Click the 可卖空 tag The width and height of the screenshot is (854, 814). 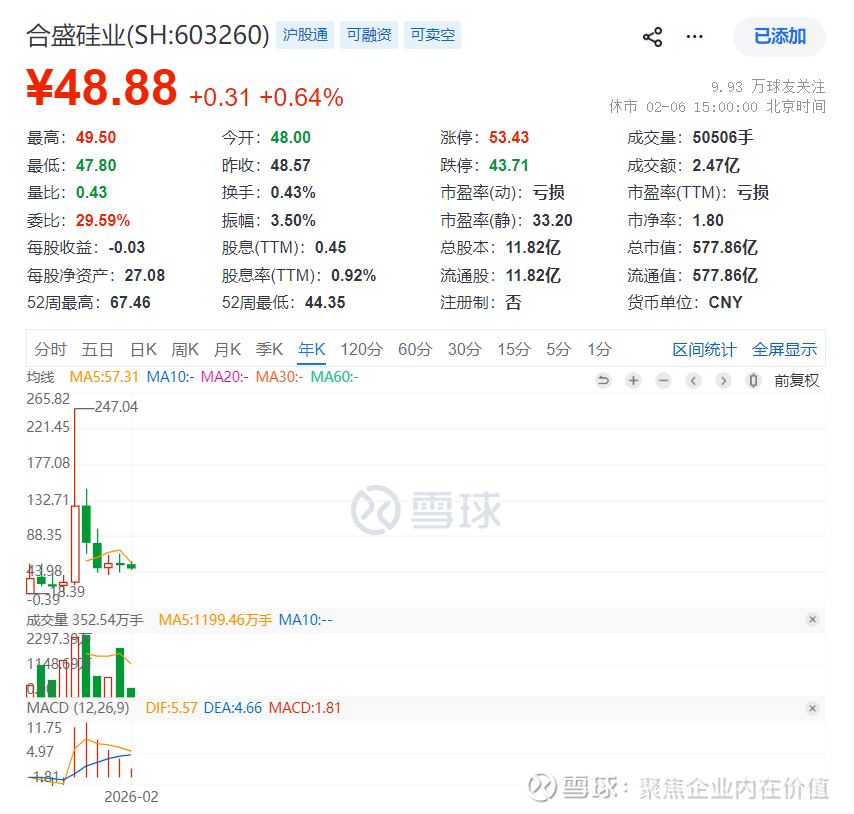(432, 35)
